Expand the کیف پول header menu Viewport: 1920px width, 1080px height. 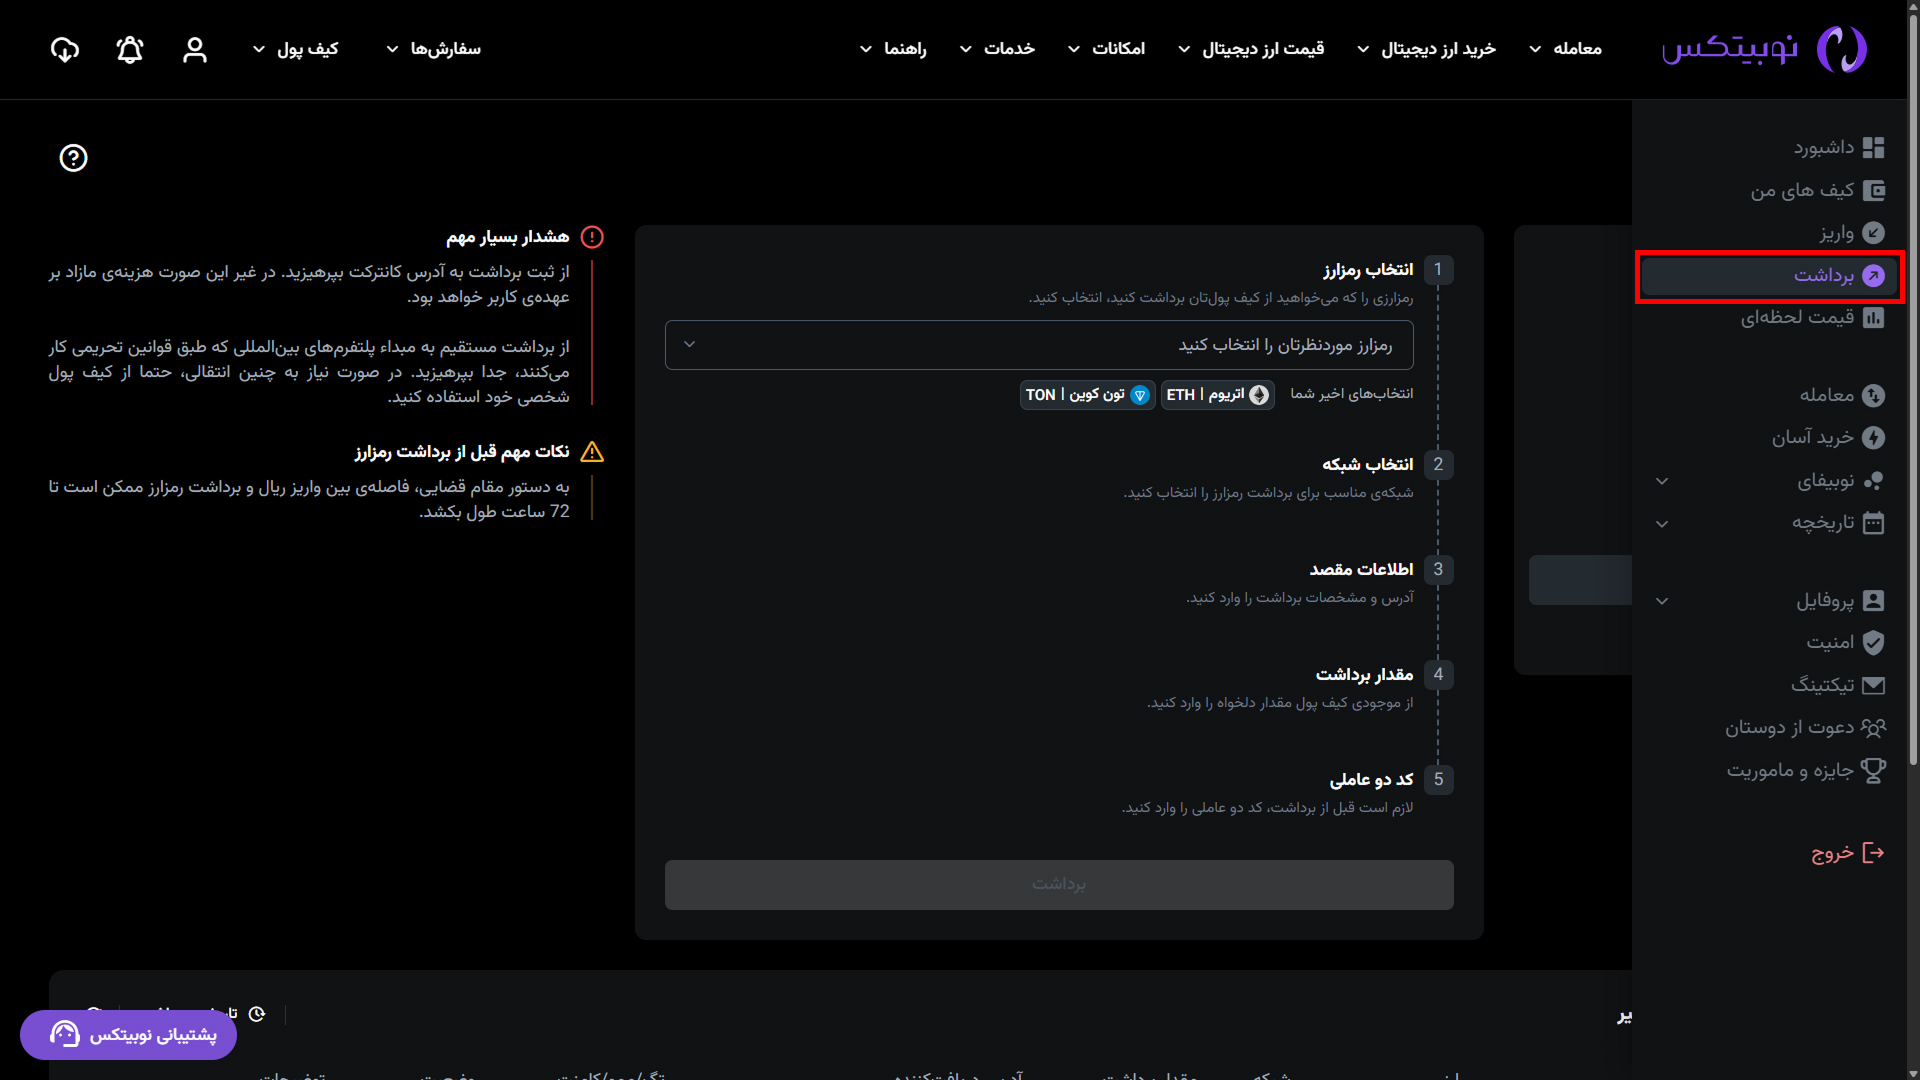click(x=295, y=49)
